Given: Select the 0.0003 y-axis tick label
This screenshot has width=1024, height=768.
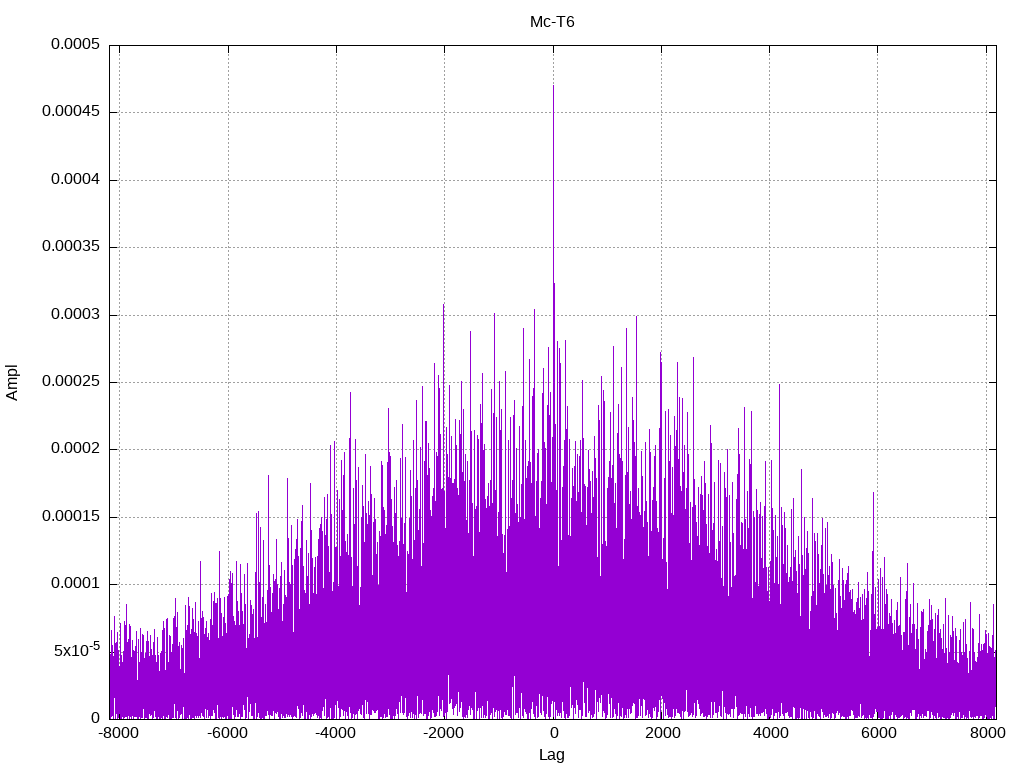Looking at the screenshot, I should point(69,315).
